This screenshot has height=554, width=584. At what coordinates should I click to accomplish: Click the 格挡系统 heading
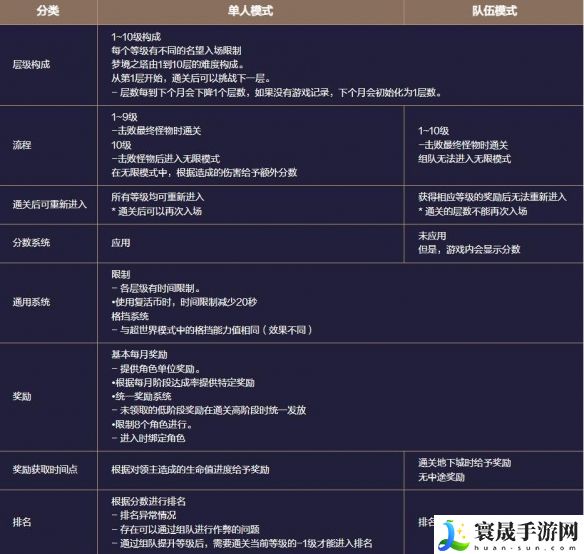[x=130, y=316]
